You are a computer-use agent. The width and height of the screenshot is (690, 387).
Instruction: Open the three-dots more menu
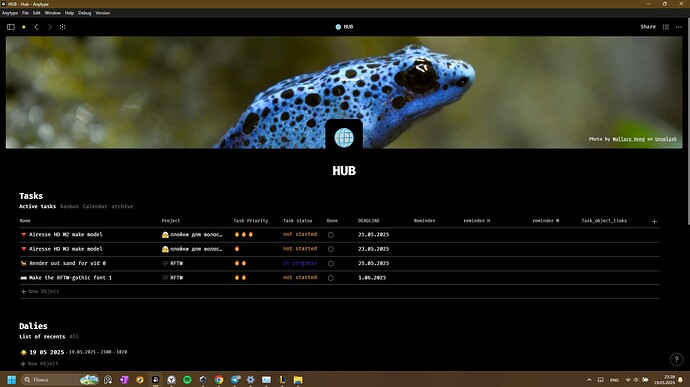click(x=679, y=27)
